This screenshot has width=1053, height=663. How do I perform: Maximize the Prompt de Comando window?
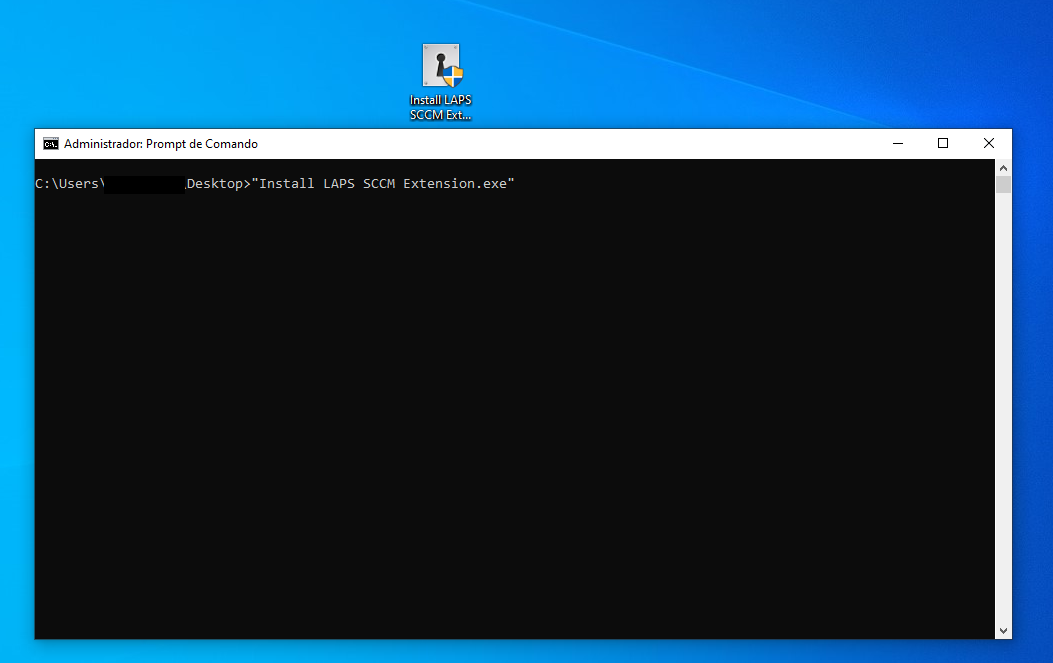click(943, 144)
